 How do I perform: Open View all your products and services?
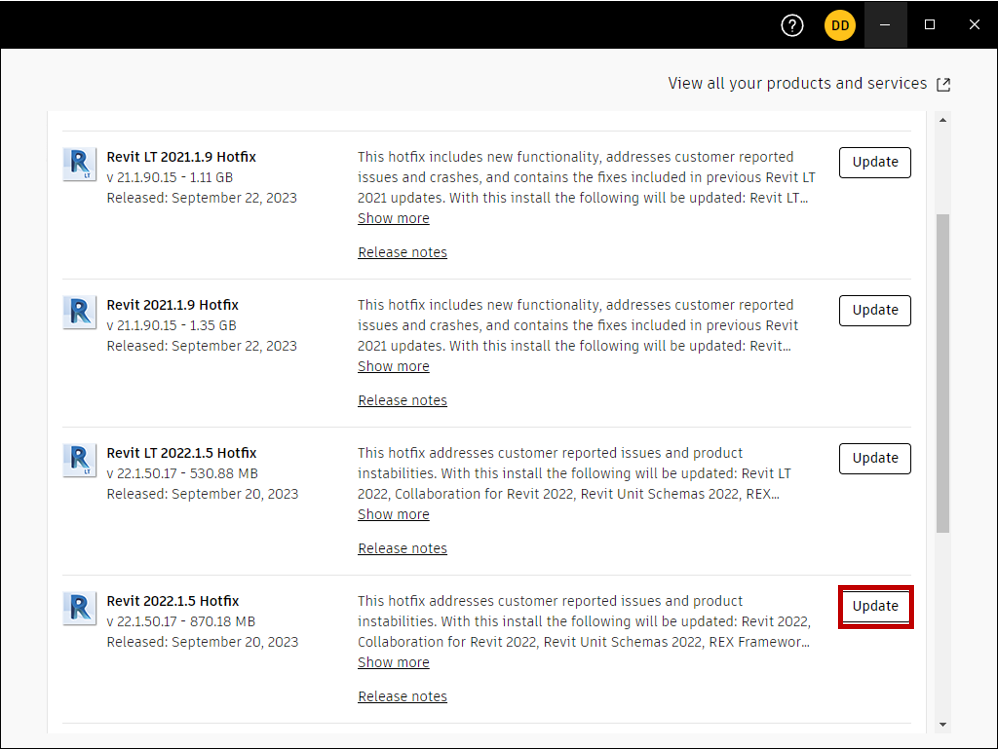(797, 83)
